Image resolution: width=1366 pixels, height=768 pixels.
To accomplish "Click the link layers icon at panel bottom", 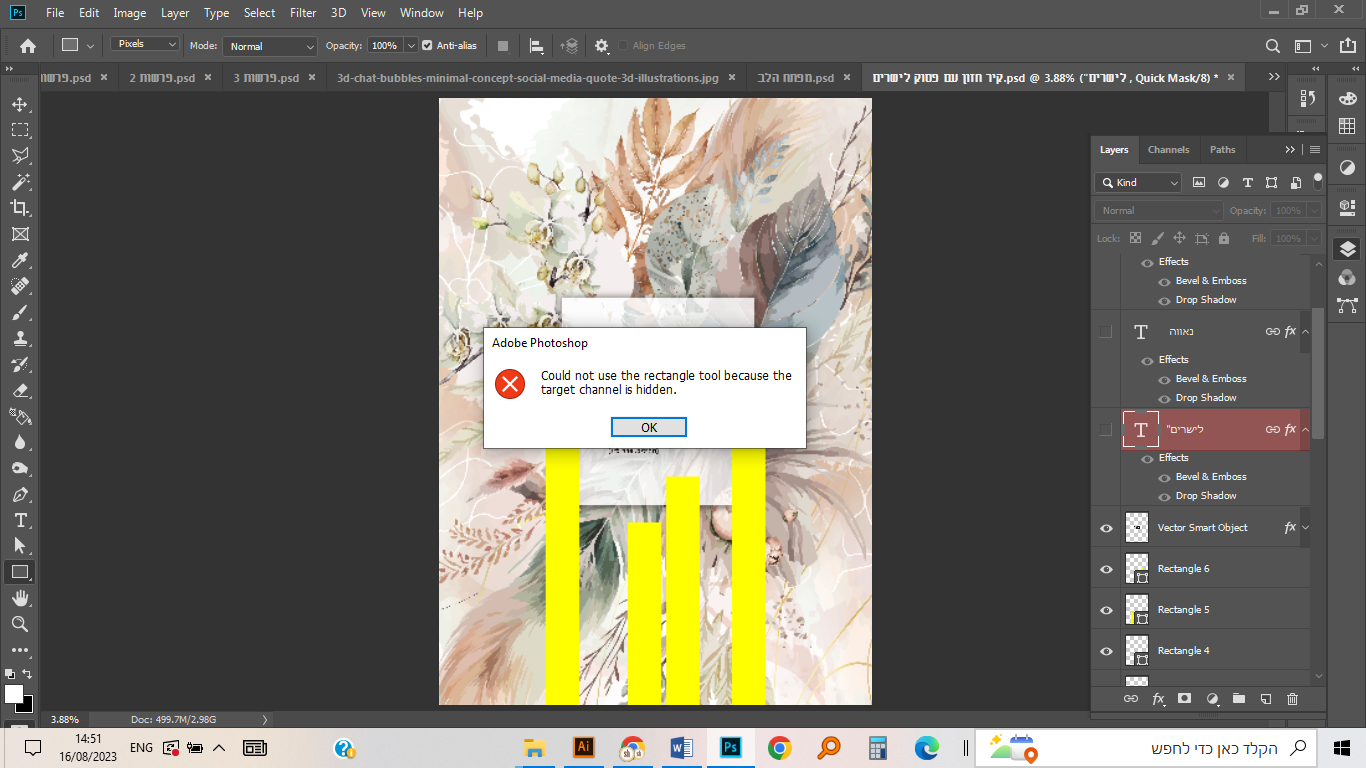I will [1131, 699].
